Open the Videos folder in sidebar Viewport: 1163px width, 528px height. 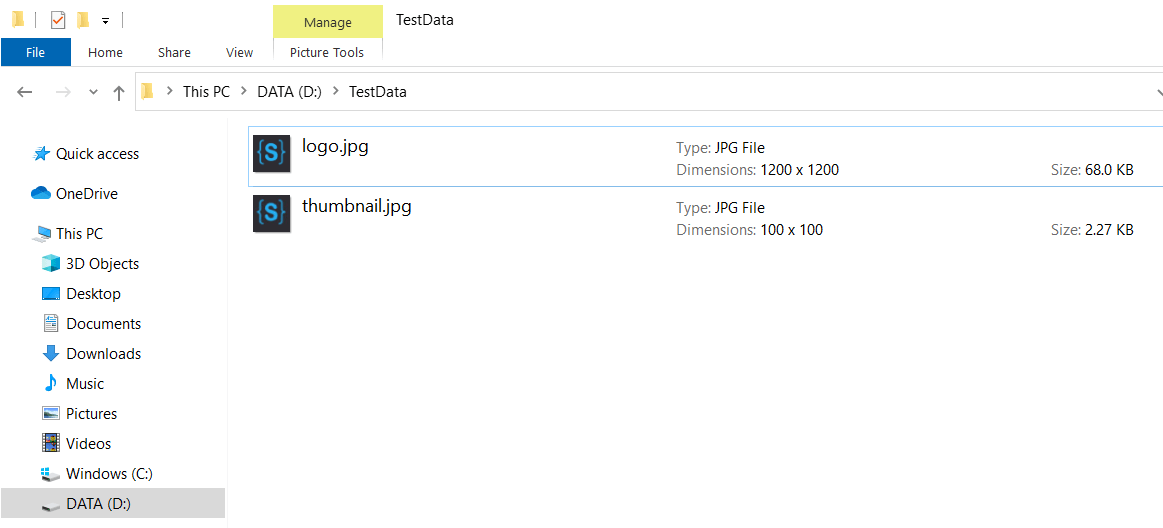tap(88, 443)
